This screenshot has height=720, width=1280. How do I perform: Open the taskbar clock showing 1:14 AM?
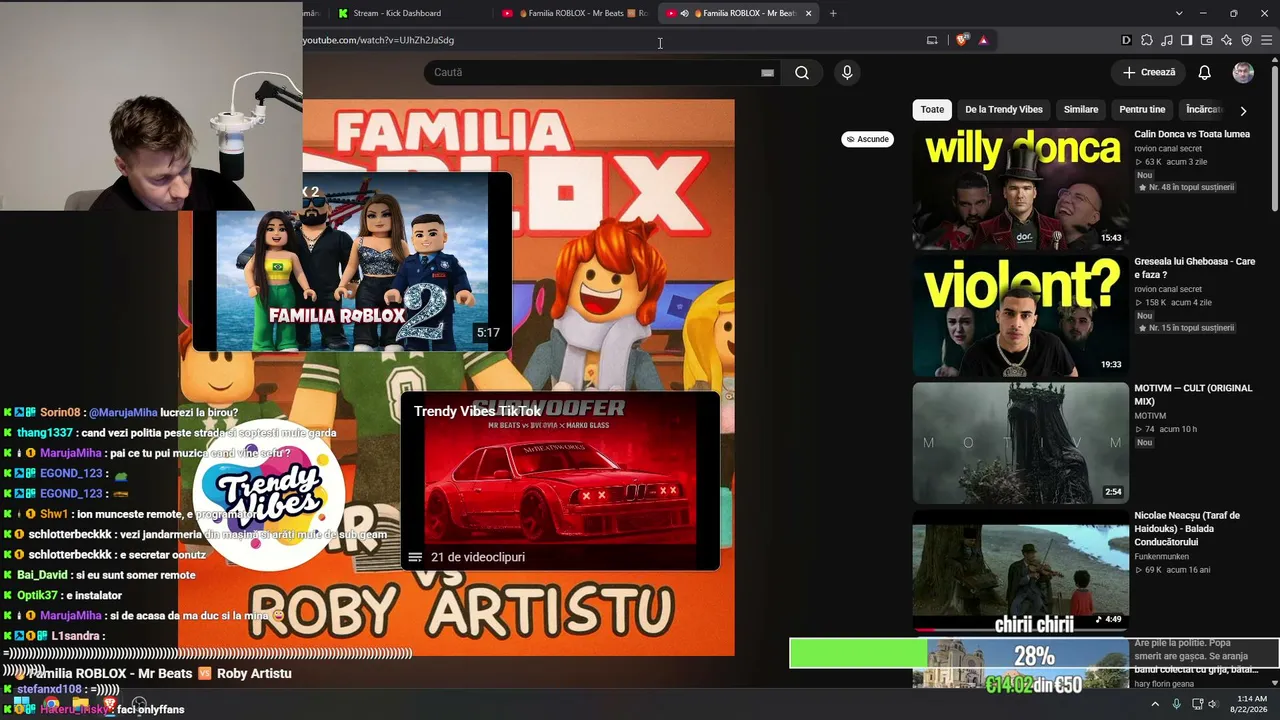(1251, 704)
